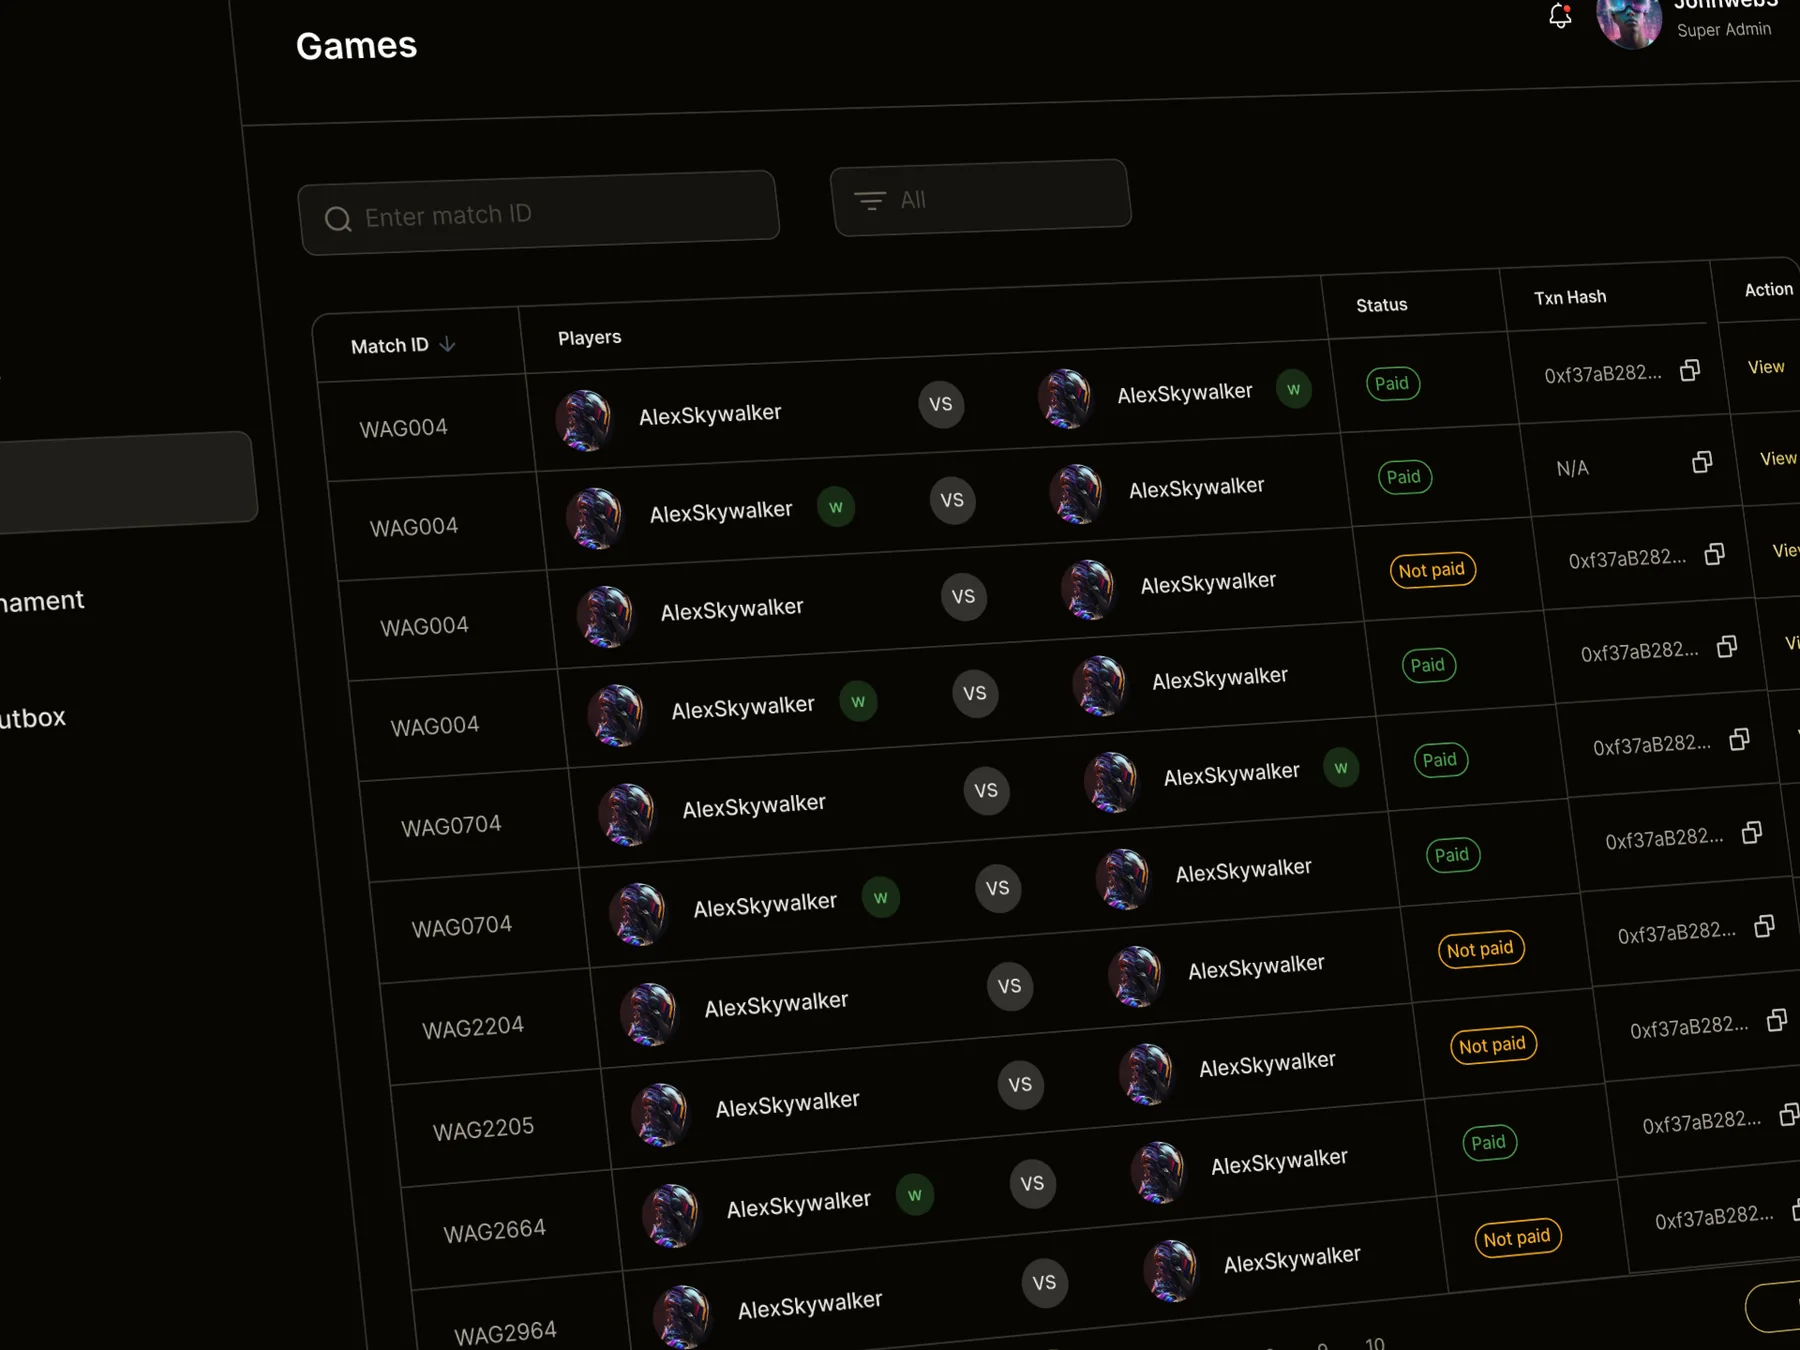Select the WAG2964 match ID cell
The height and width of the screenshot is (1350, 1800).
coord(505,1333)
